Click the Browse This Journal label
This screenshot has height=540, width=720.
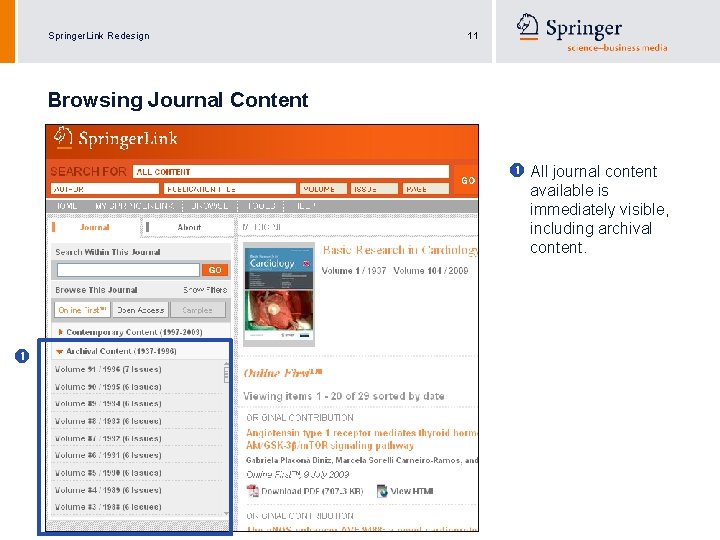pos(96,290)
